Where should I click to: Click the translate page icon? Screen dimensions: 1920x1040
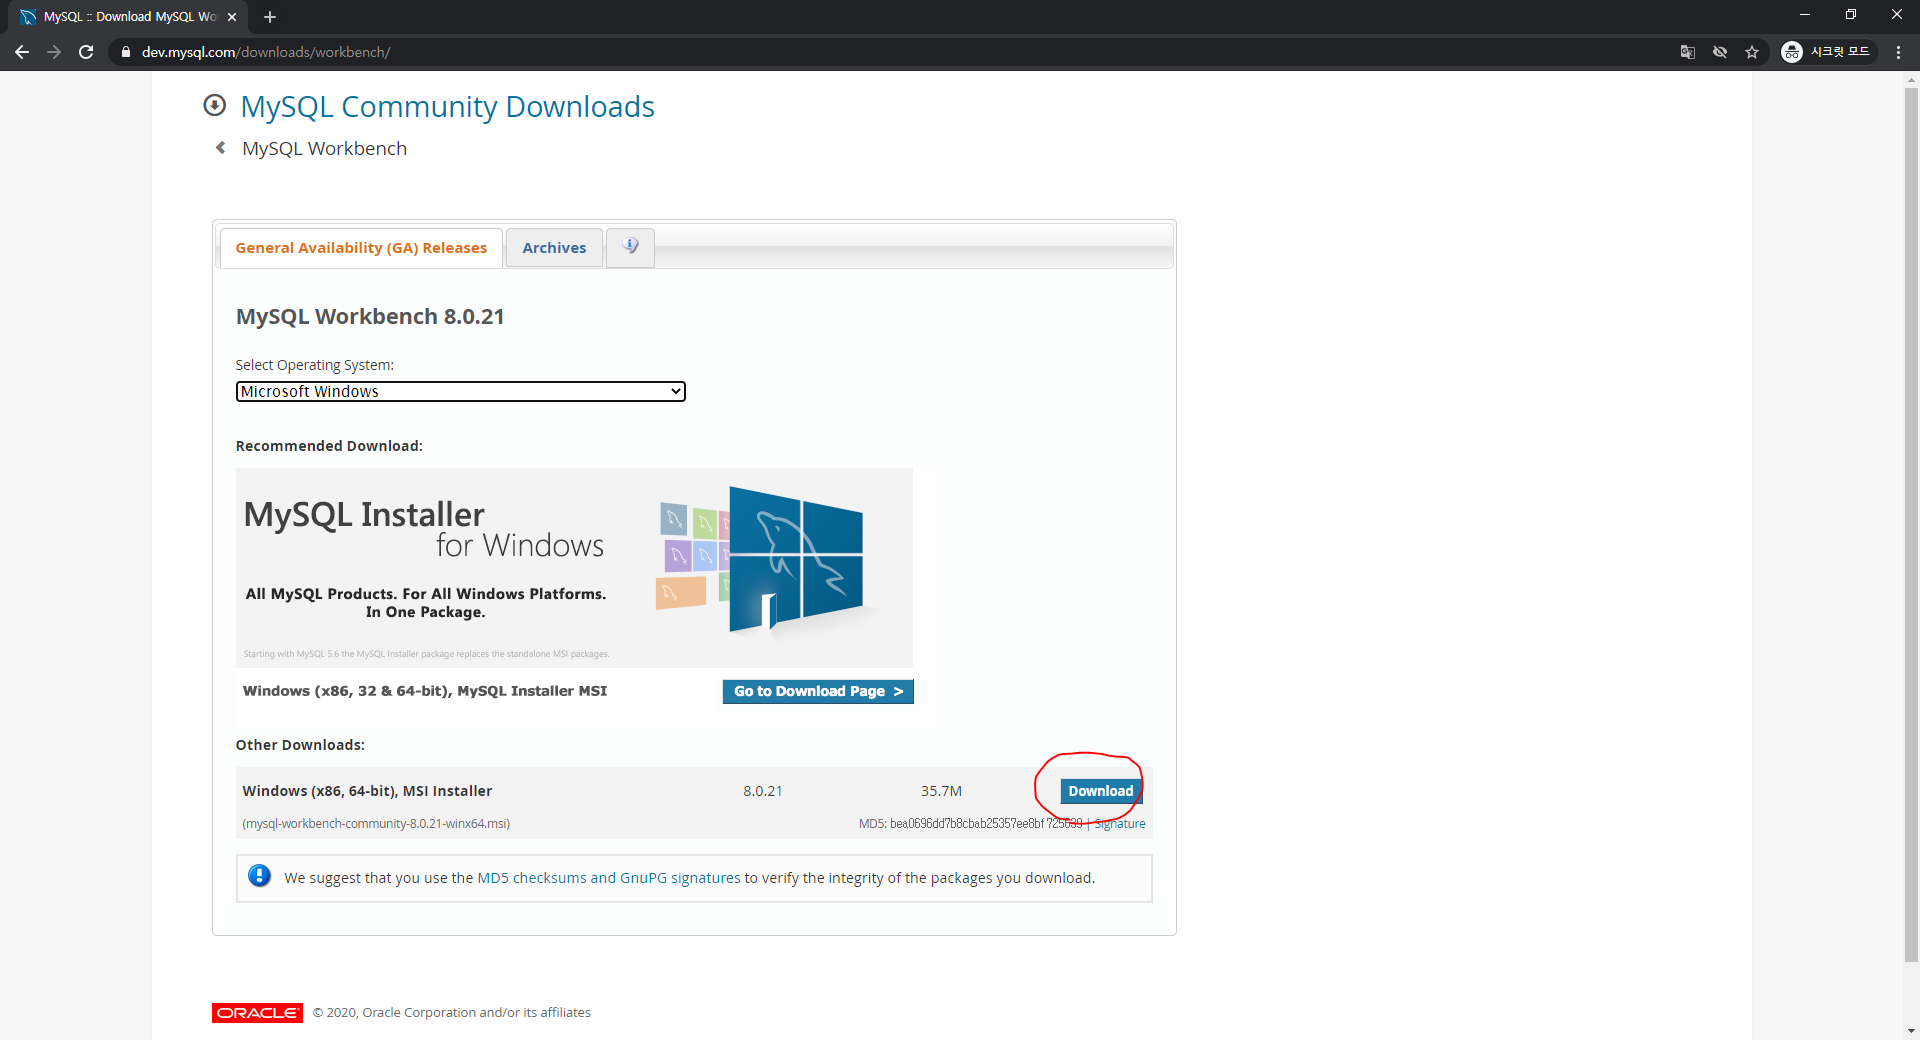coord(1688,52)
